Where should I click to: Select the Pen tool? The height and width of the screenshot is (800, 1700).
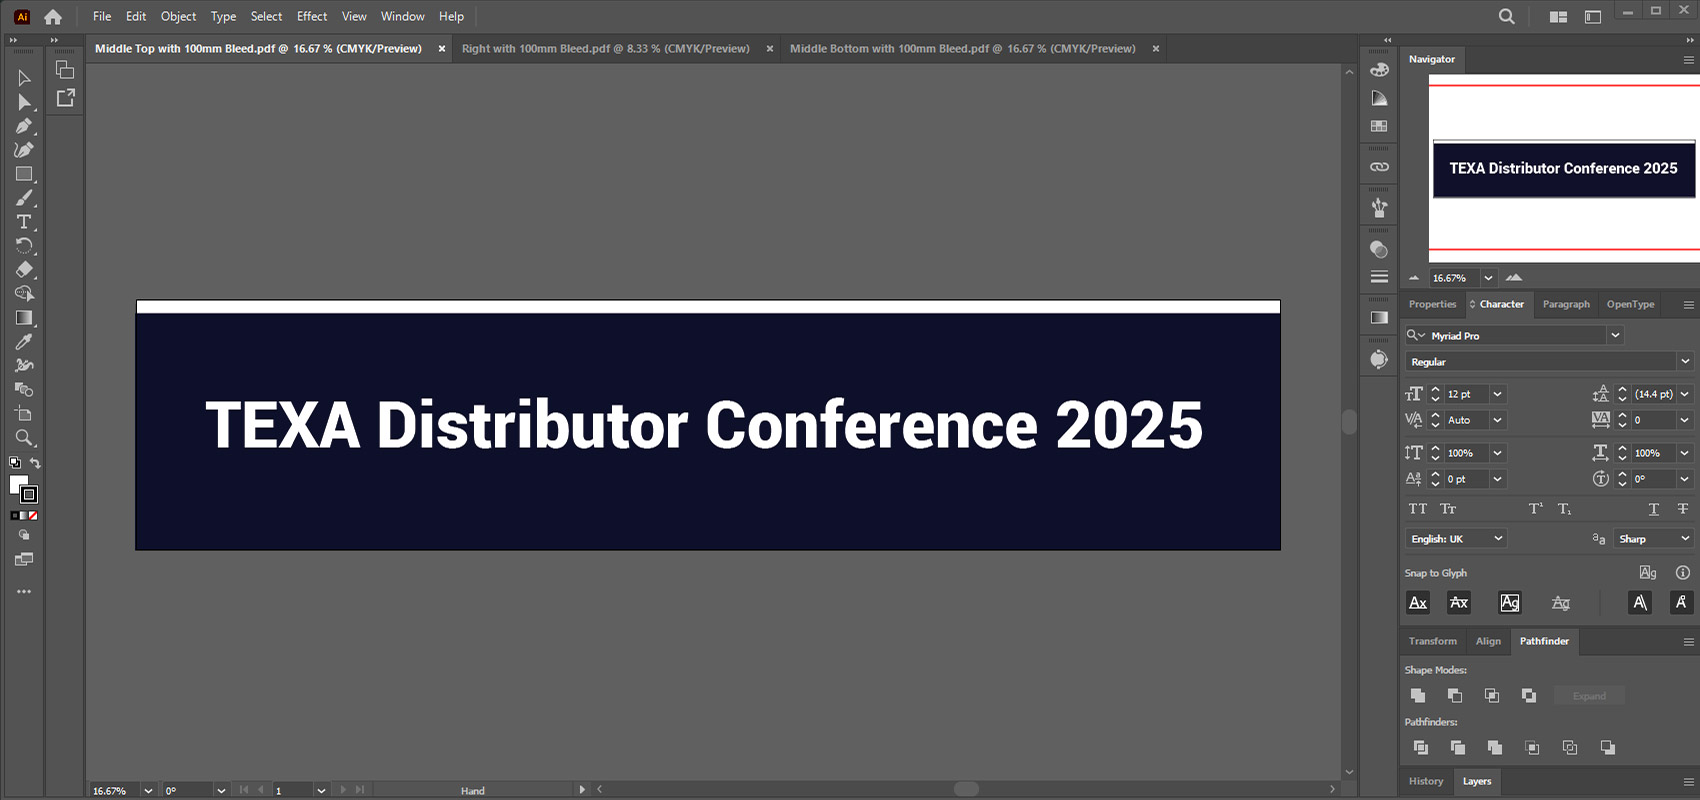pos(24,126)
